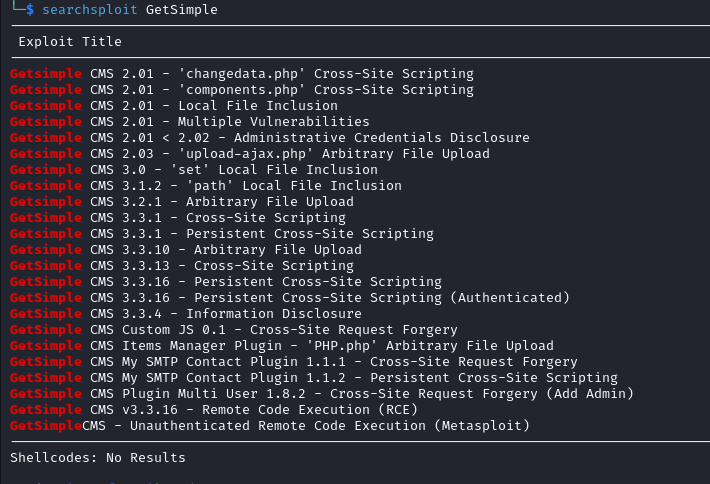710x484 pixels.
Task: Select the v3.3.16 Remote Code Execution (RCE) line
Action: pyautogui.click(x=214, y=410)
